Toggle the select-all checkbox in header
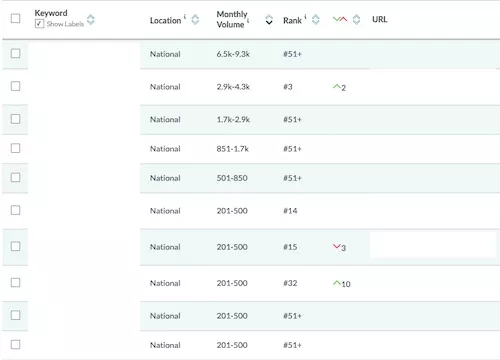Screen dimensions: 500x360 point(15,18)
